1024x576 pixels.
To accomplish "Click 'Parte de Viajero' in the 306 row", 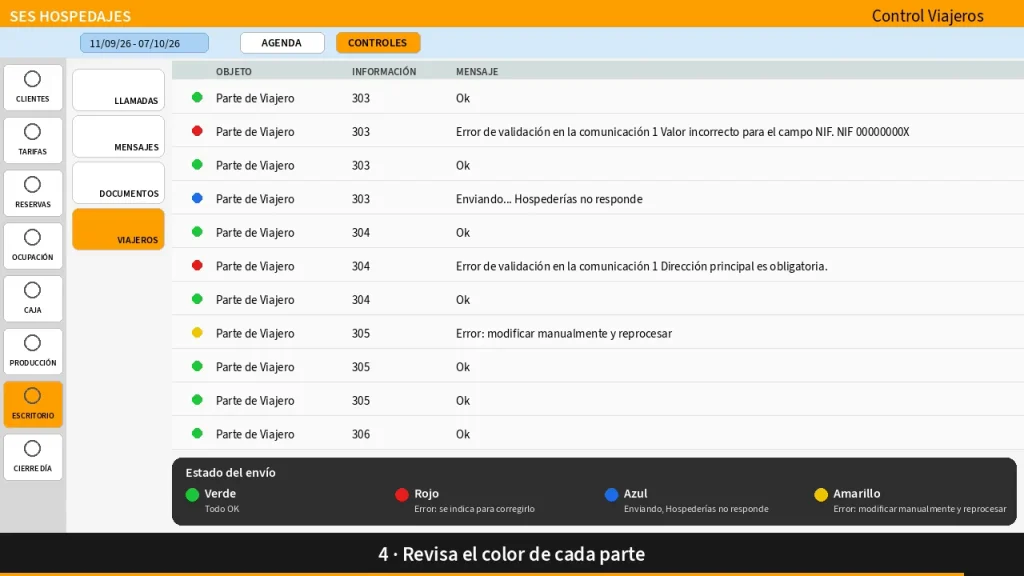I will [x=255, y=434].
